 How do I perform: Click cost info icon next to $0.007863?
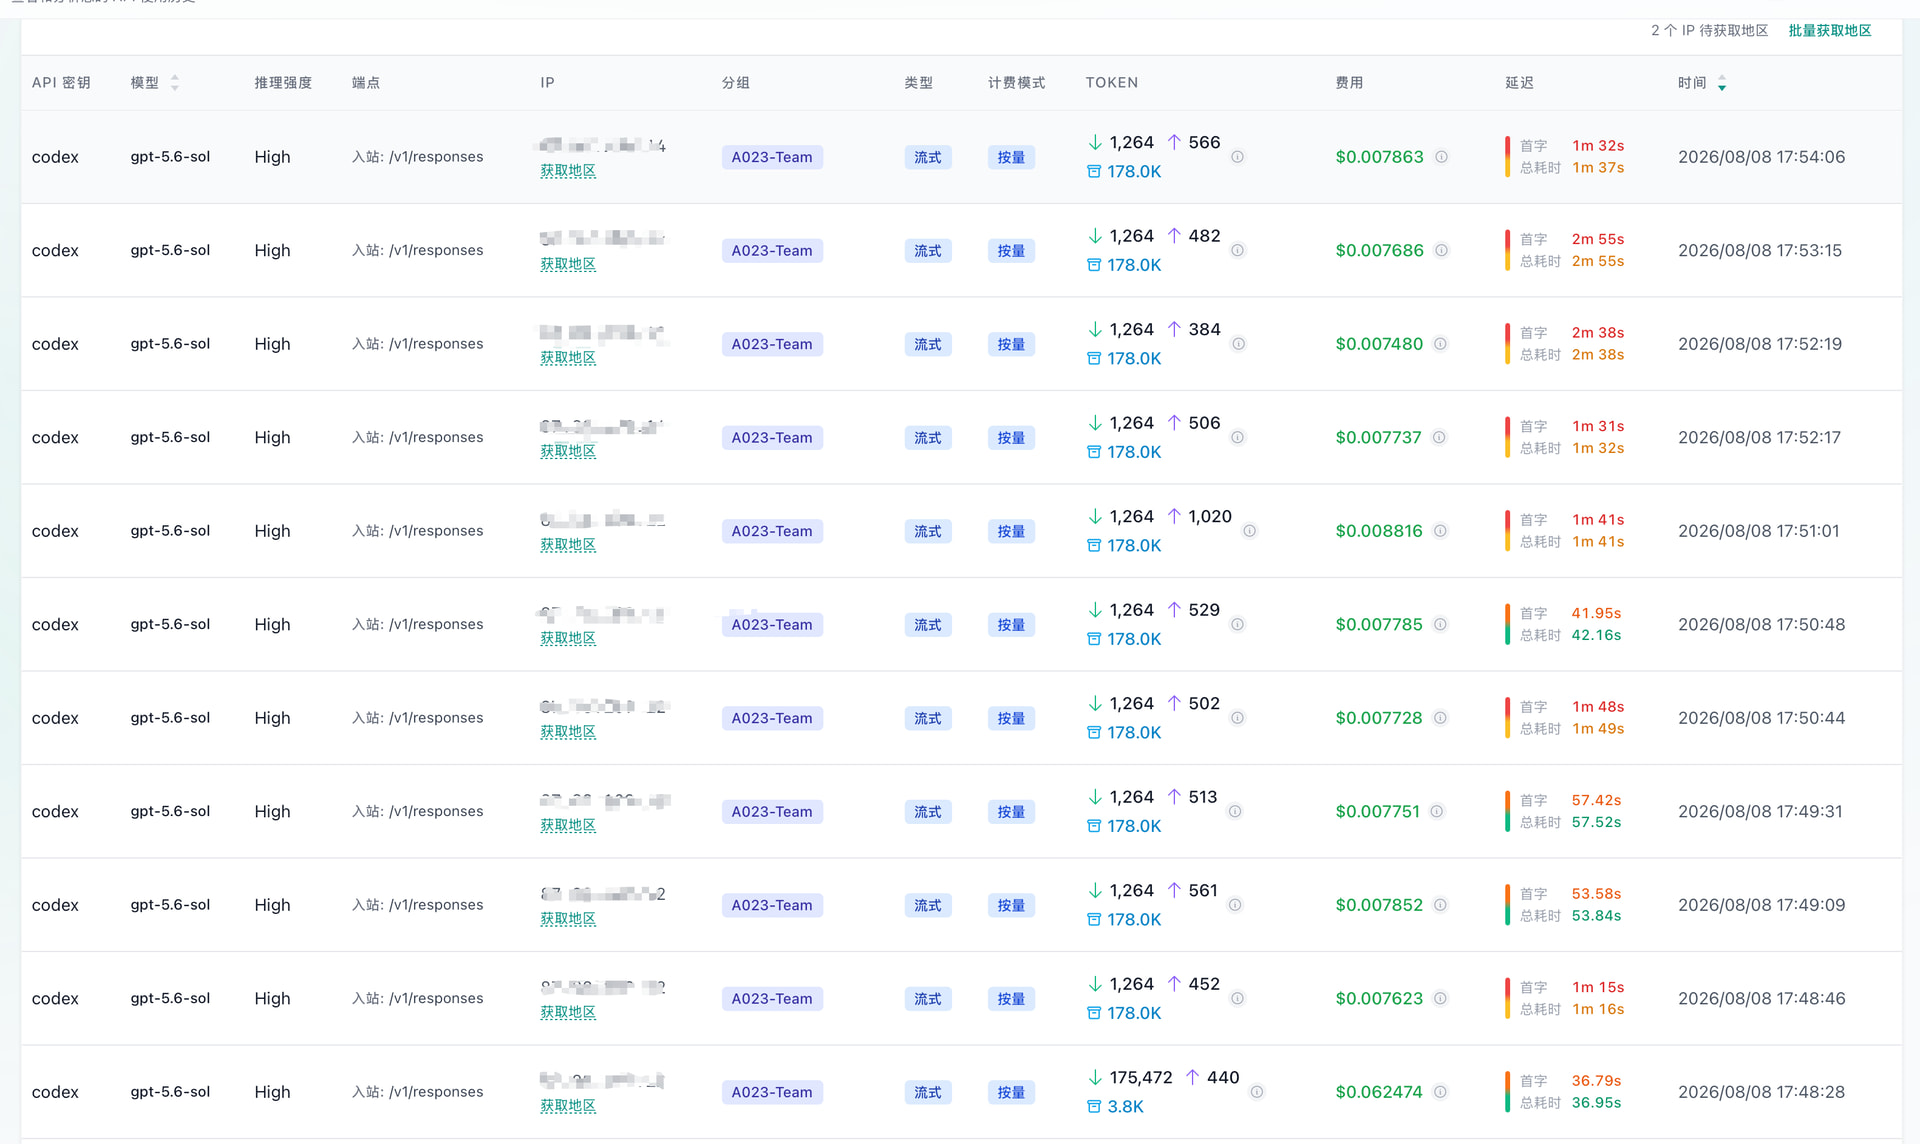(x=1441, y=157)
